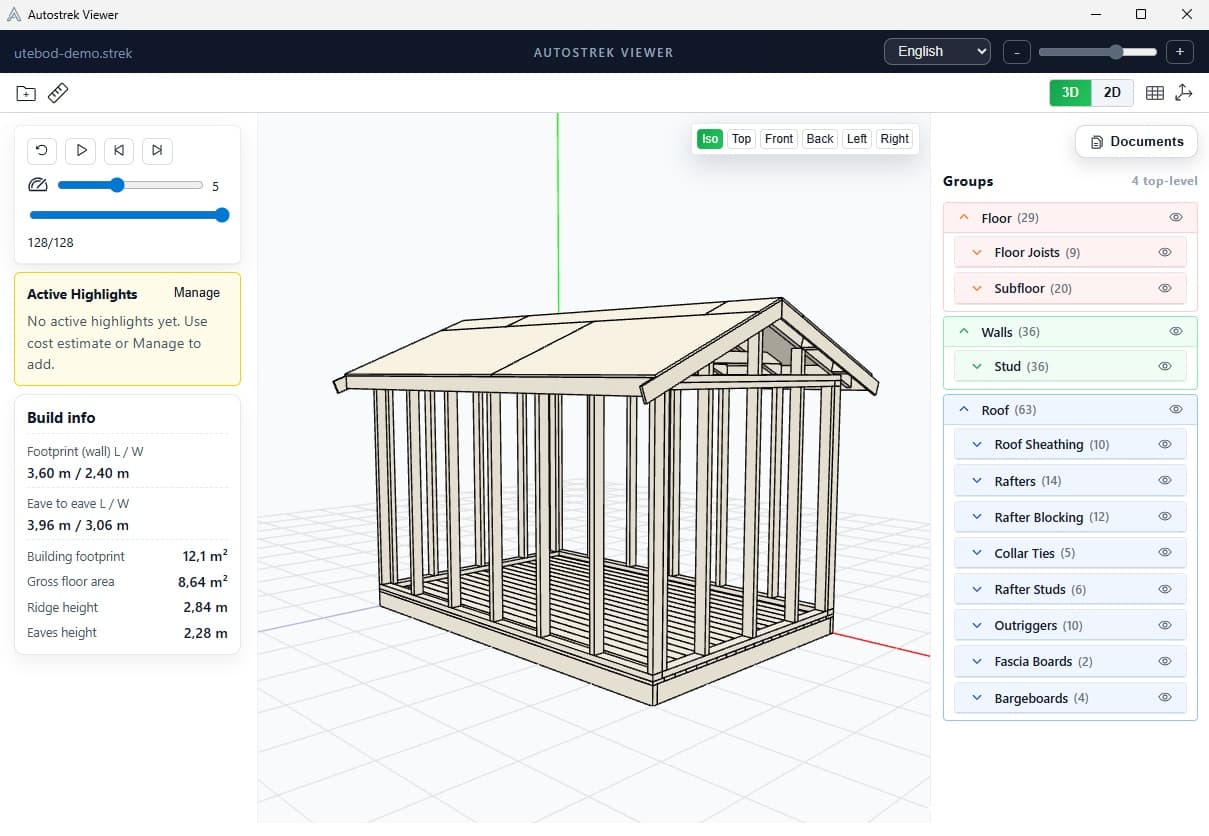1209x836 pixels.
Task: Open the table view icon
Action: (x=1154, y=92)
